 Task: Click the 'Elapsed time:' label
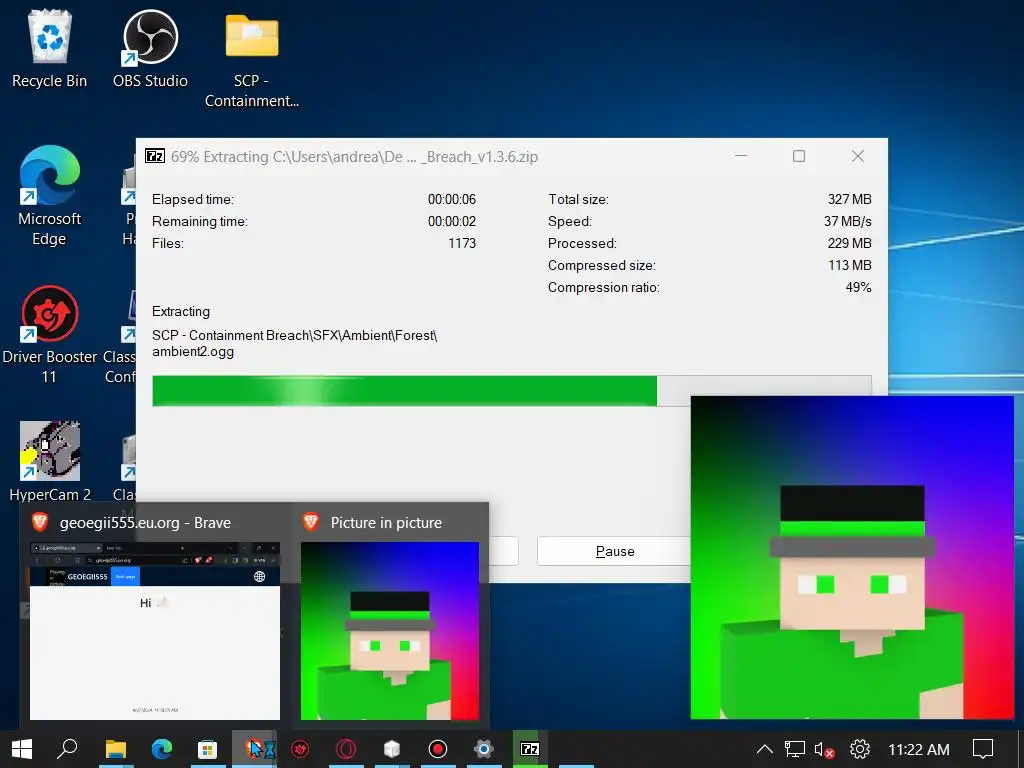193,199
